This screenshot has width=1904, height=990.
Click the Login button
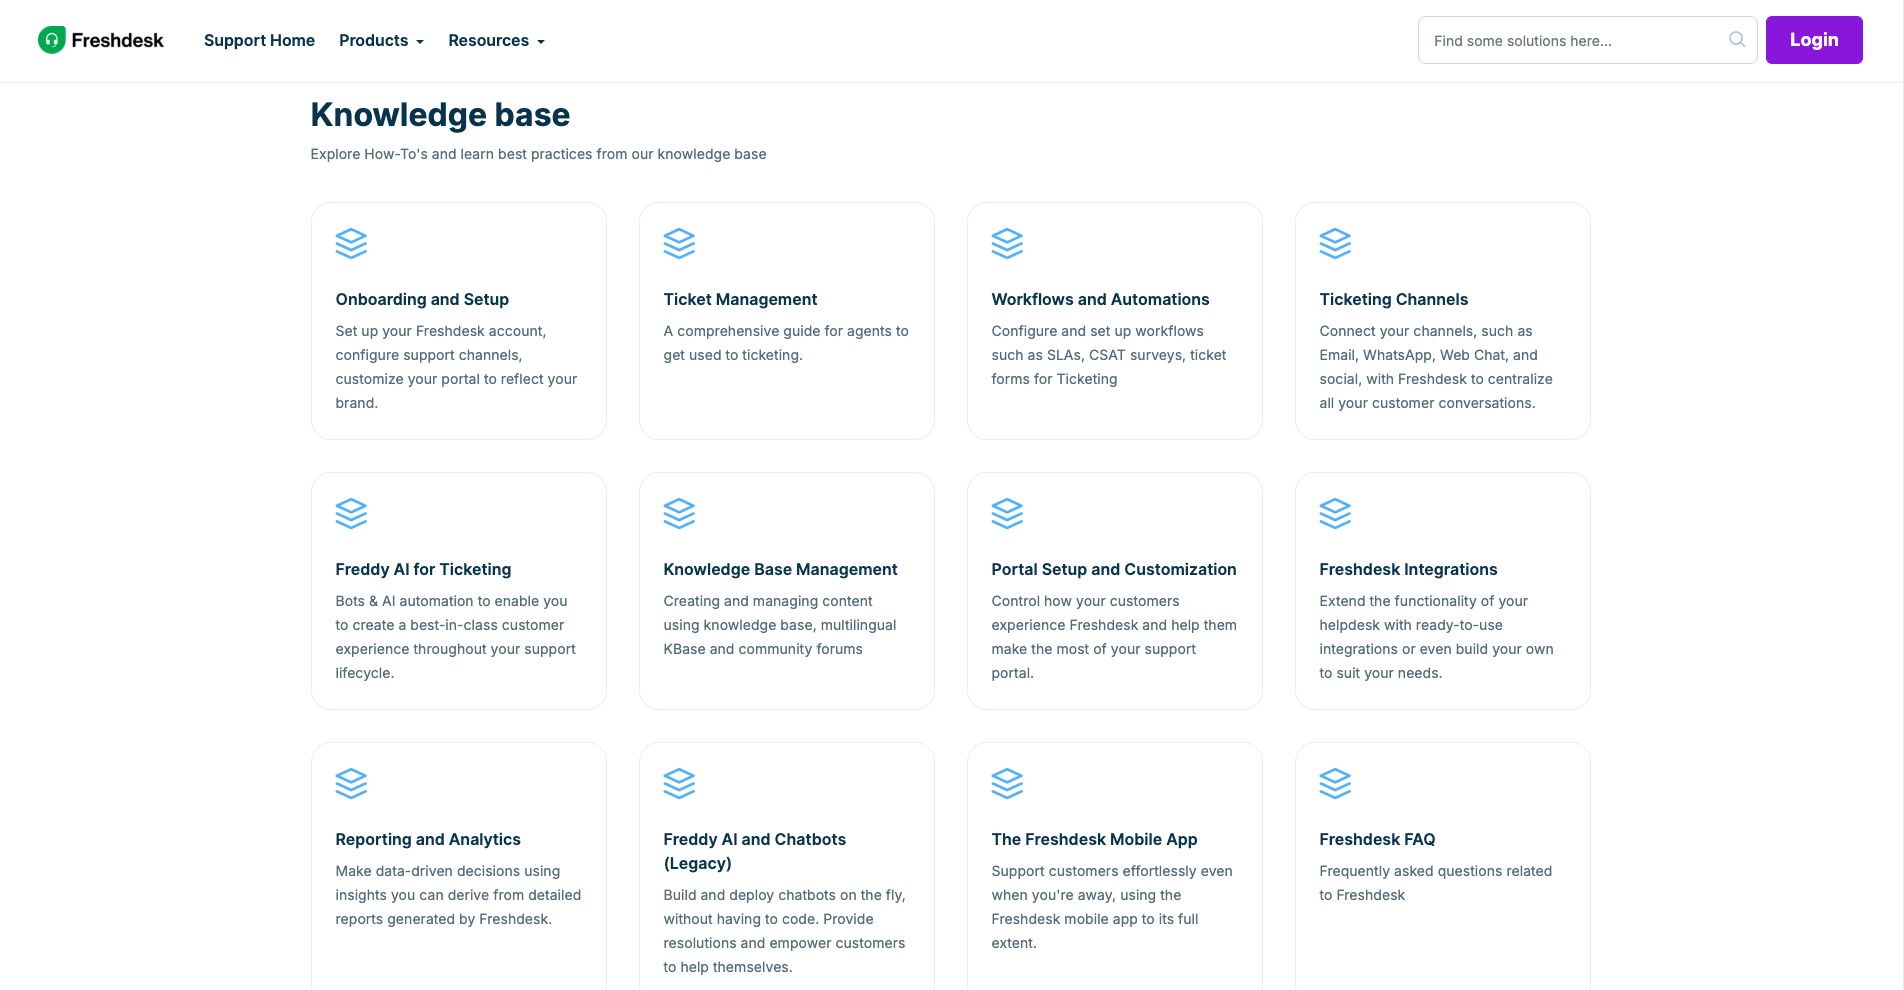(1813, 39)
